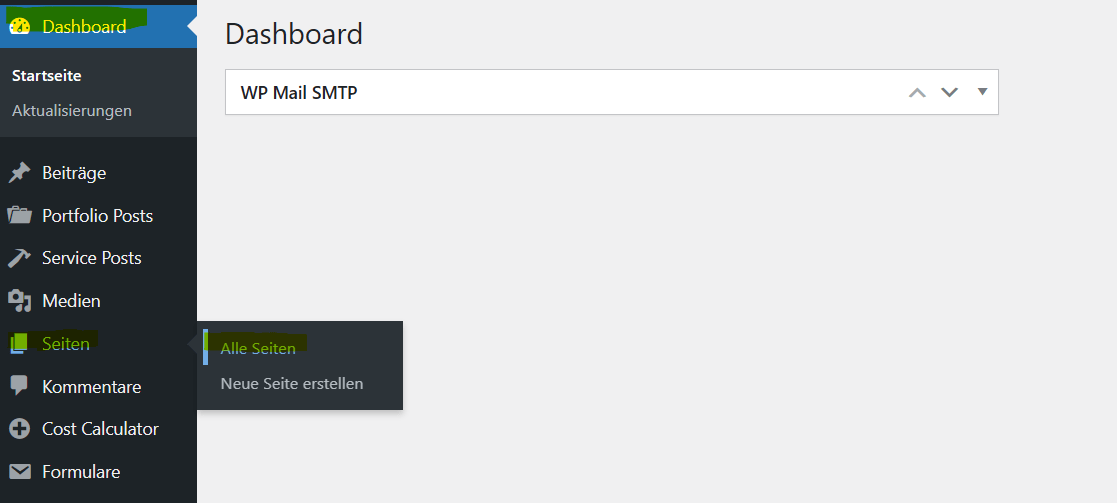Go to Startseite under Dashboard
Image resolution: width=1117 pixels, height=503 pixels.
(x=47, y=76)
